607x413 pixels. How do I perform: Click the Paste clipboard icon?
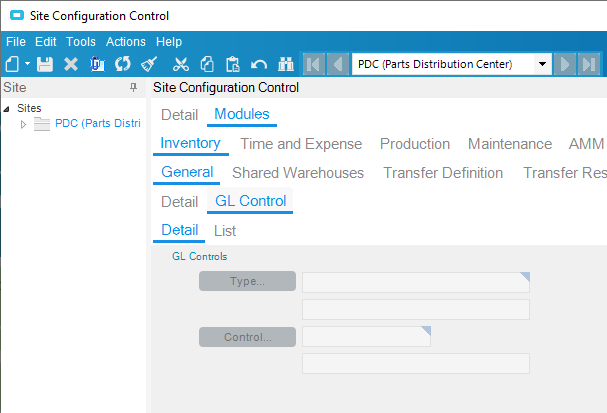click(x=233, y=64)
